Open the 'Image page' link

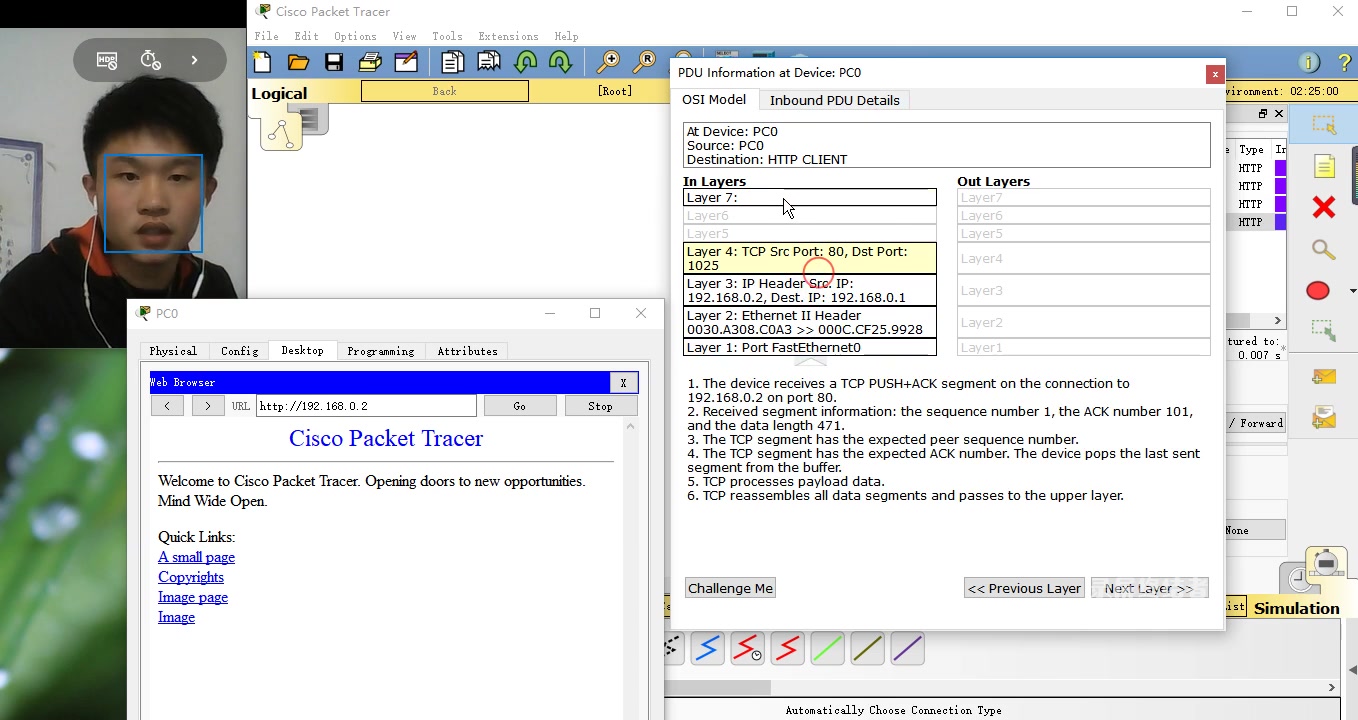pyautogui.click(x=193, y=597)
